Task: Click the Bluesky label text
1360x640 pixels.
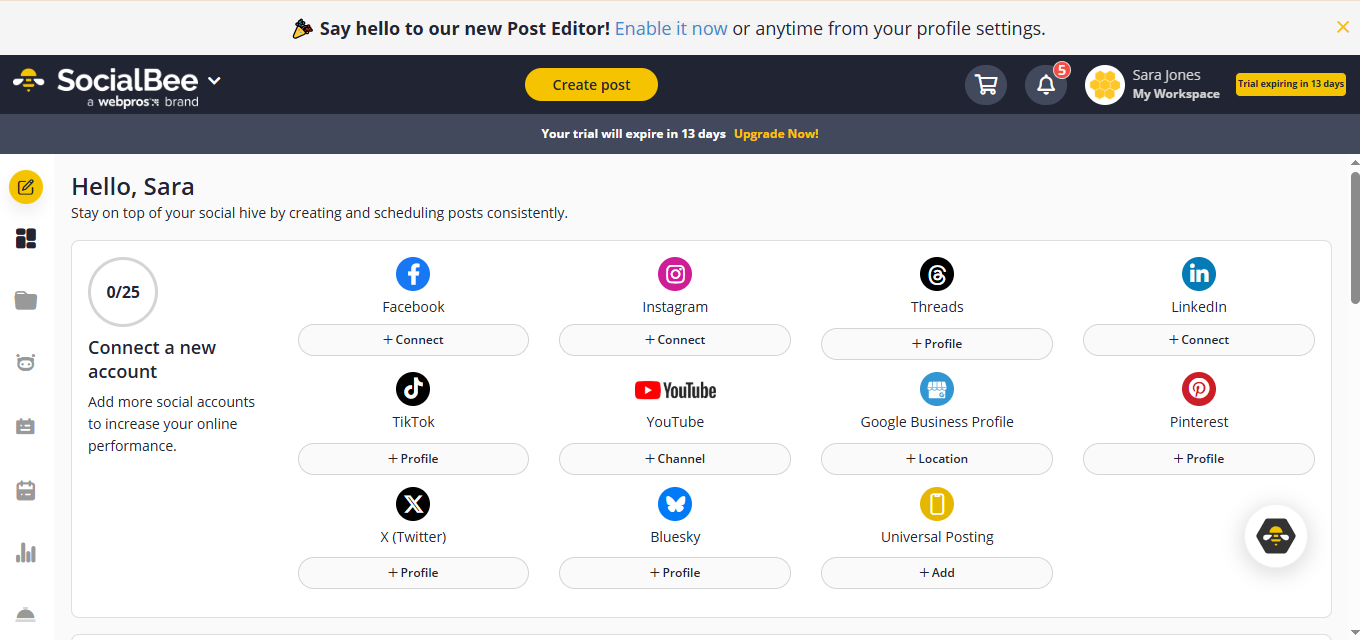Action: pyautogui.click(x=675, y=537)
